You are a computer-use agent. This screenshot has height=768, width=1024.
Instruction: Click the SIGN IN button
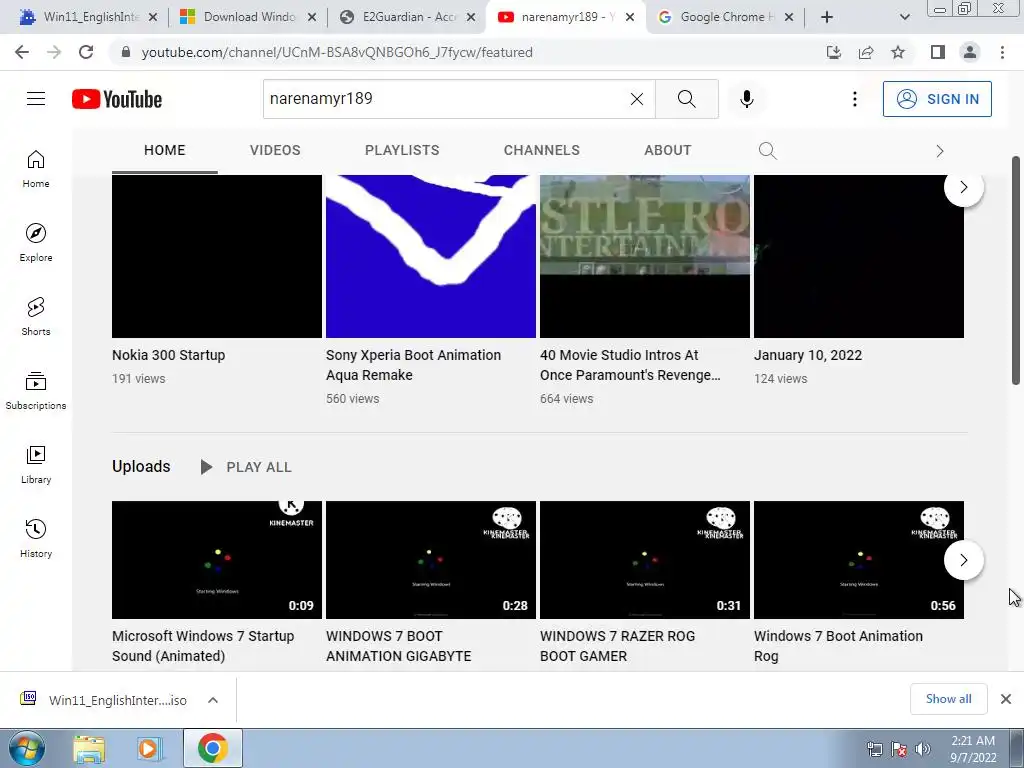click(x=937, y=99)
